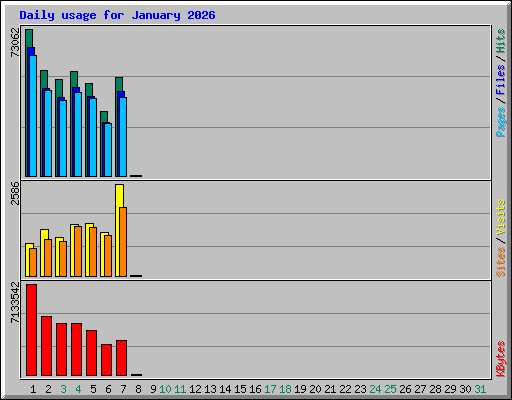This screenshot has height=400, width=512.
Task: Click the orange Sites bar for day 5
Action: (93, 252)
